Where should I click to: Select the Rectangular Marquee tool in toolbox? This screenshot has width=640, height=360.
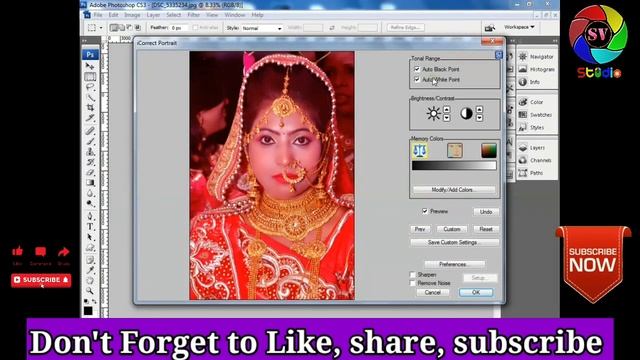pos(90,77)
